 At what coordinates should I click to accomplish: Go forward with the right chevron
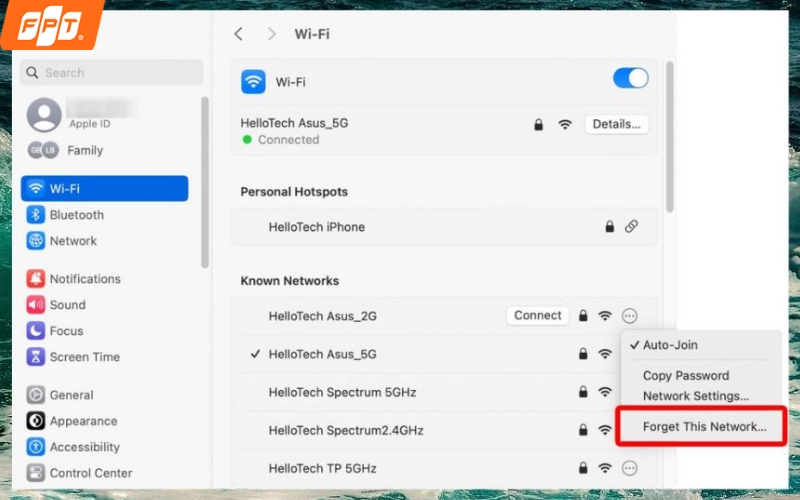point(271,34)
